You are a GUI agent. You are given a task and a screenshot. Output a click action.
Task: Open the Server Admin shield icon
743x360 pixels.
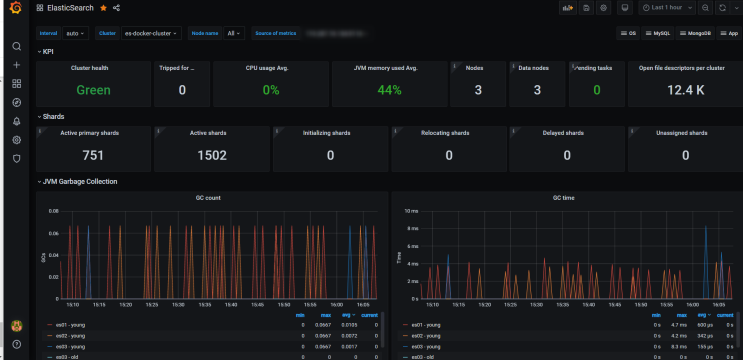[x=17, y=159]
